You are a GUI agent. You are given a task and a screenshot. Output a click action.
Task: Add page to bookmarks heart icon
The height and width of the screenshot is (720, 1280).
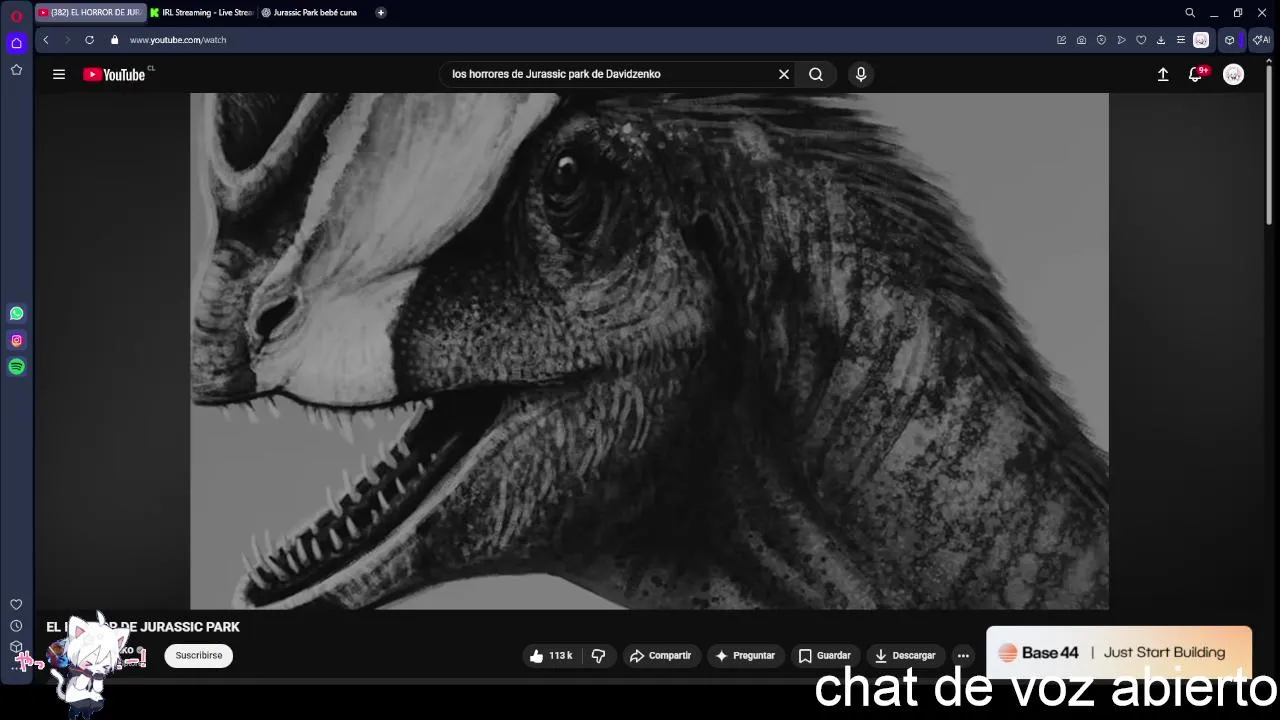1141,40
